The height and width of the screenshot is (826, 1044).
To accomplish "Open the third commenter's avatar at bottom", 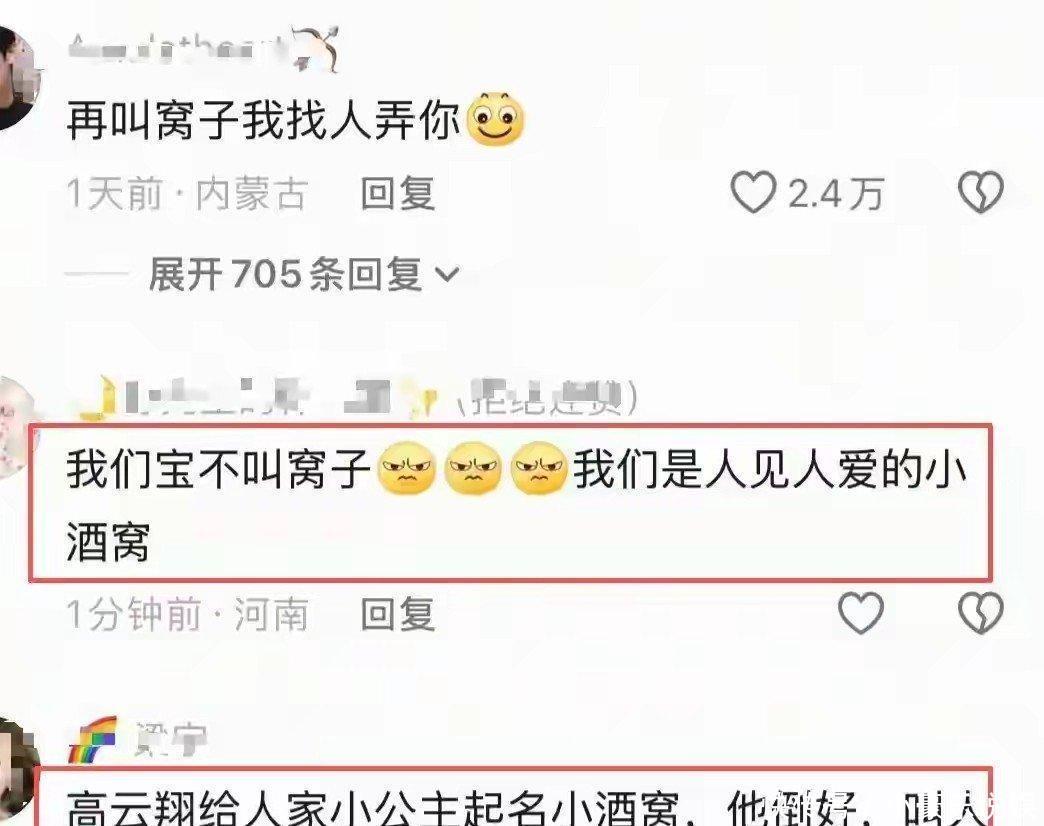I will (x=17, y=772).
